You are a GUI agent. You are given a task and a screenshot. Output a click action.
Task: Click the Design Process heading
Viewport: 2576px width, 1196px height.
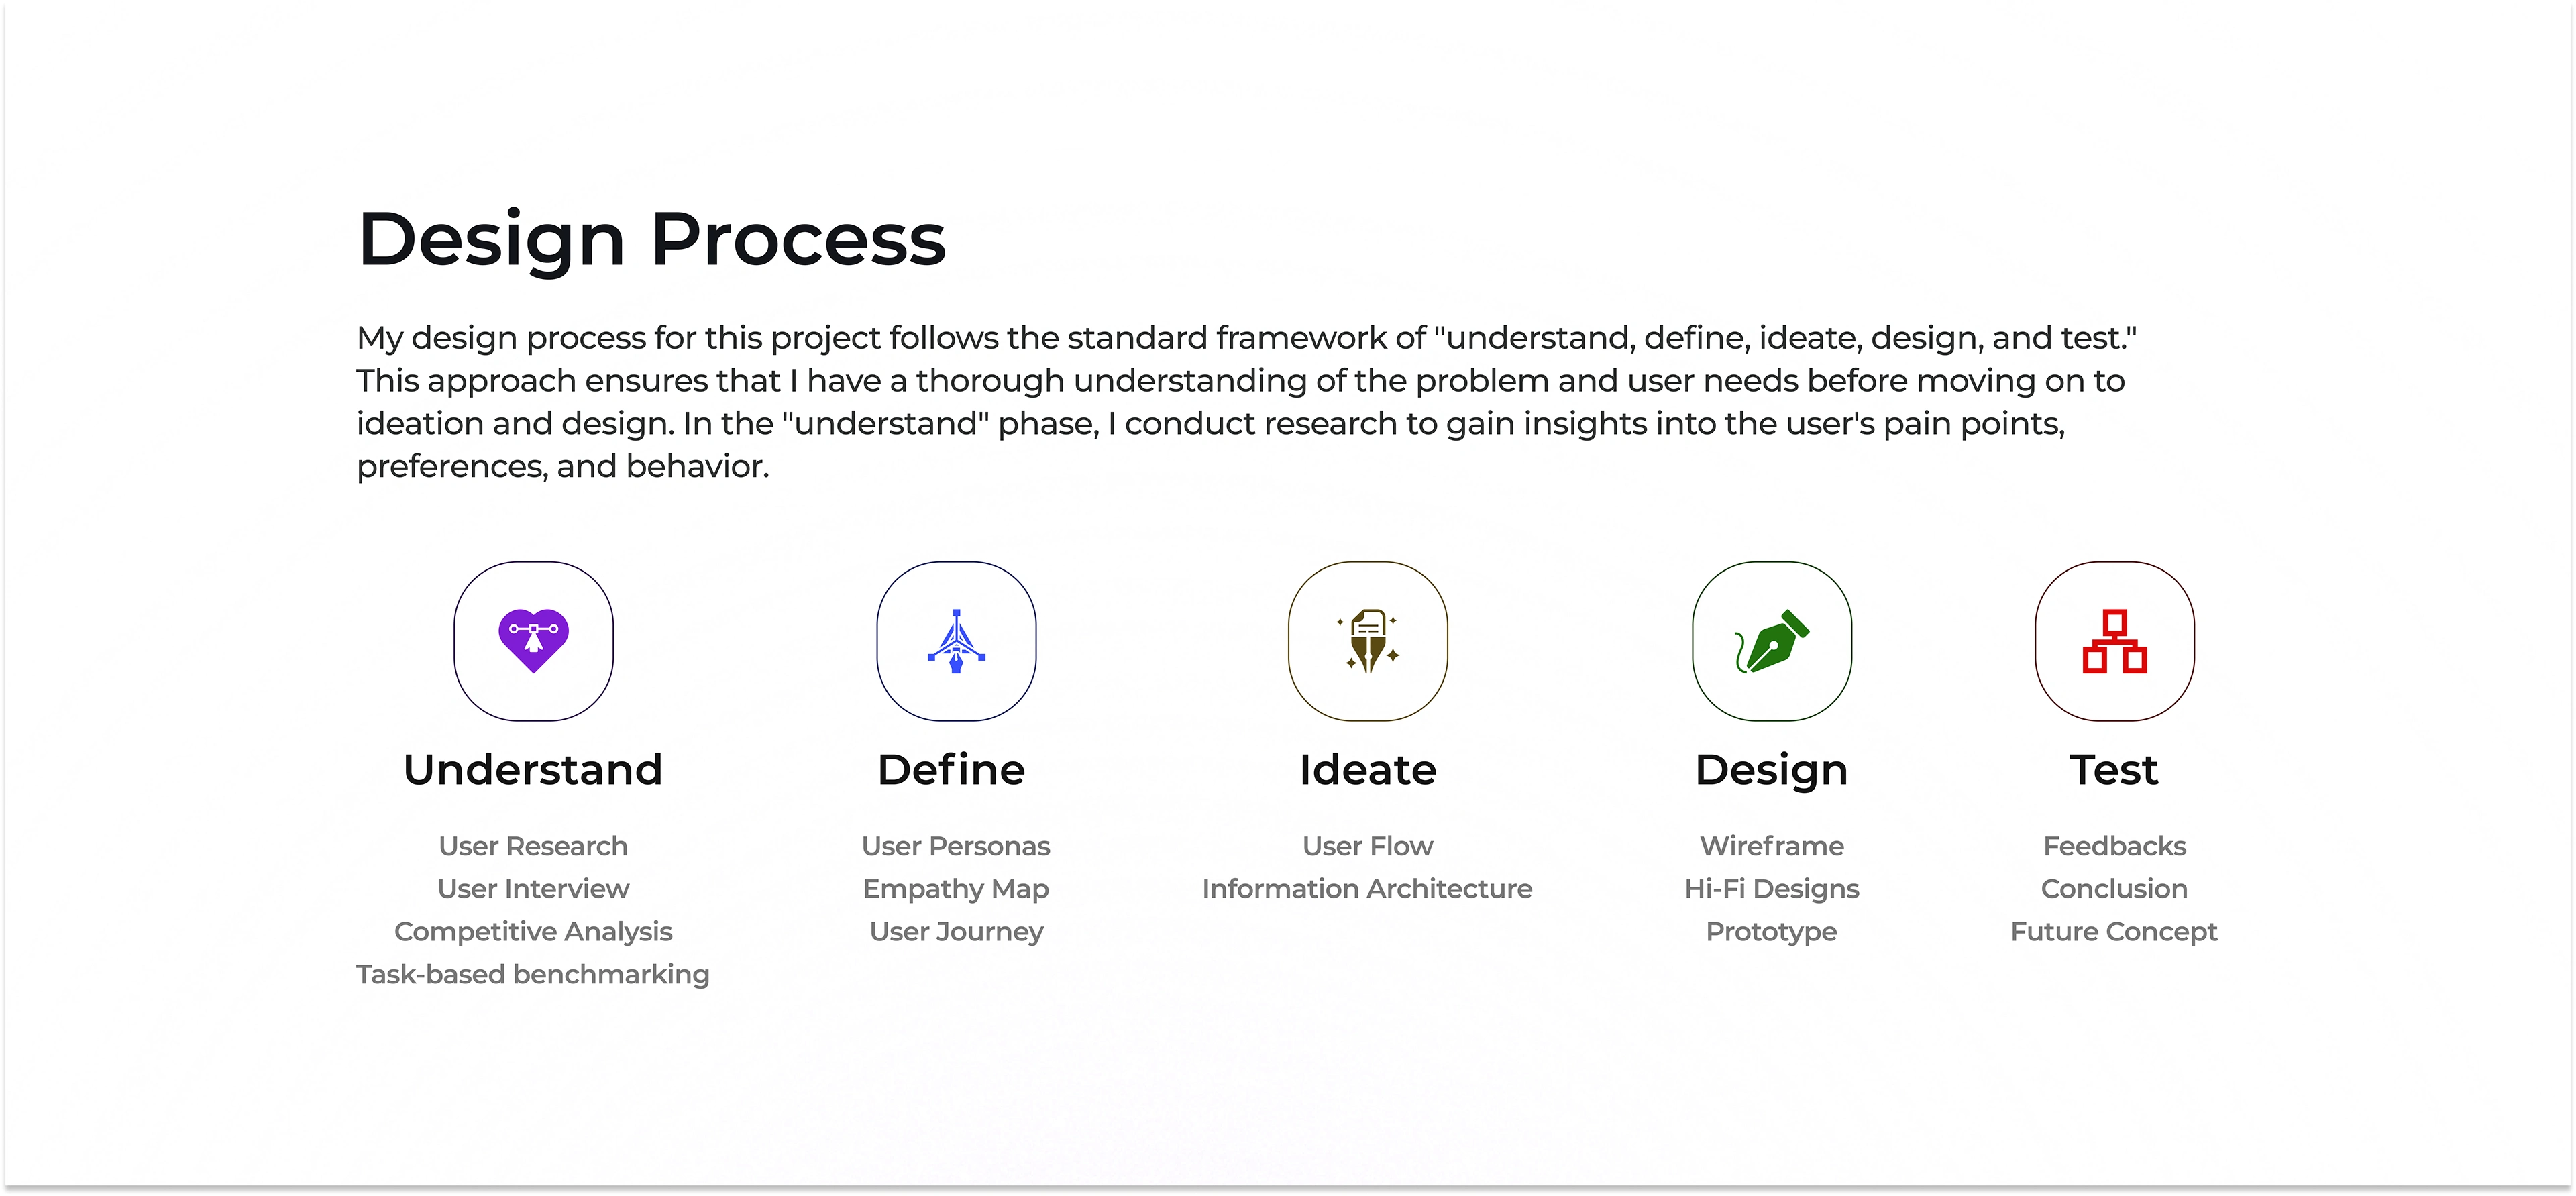(651, 239)
